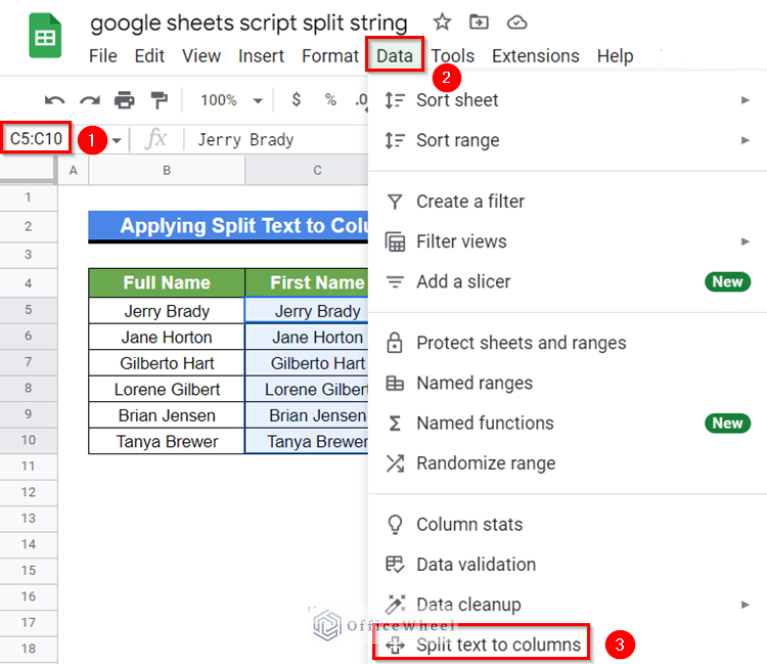Format as percent toolbar button
The width and height of the screenshot is (767, 664).
click(x=330, y=100)
